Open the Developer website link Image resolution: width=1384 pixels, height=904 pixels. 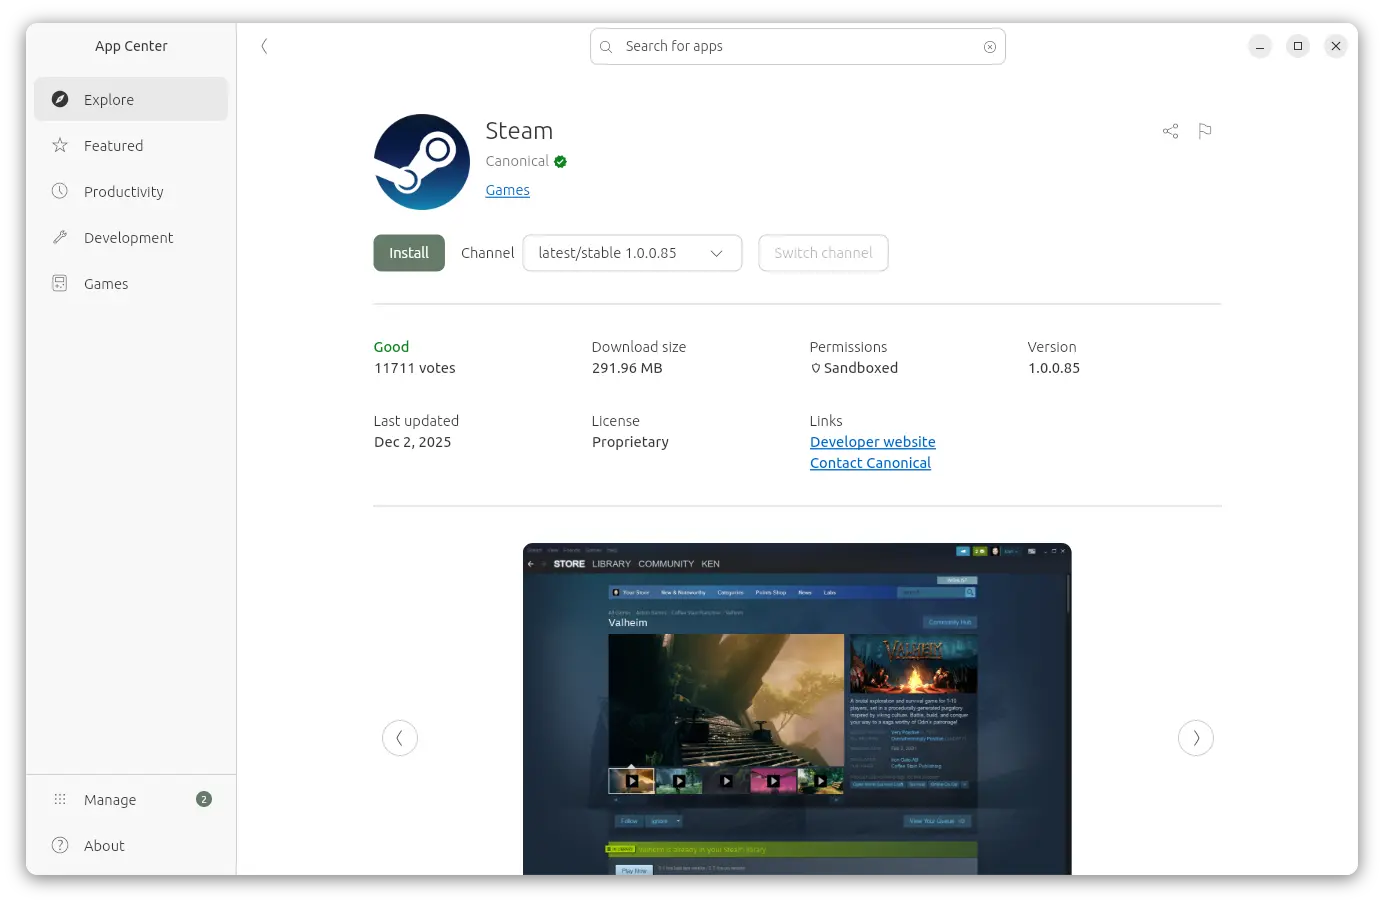point(873,442)
